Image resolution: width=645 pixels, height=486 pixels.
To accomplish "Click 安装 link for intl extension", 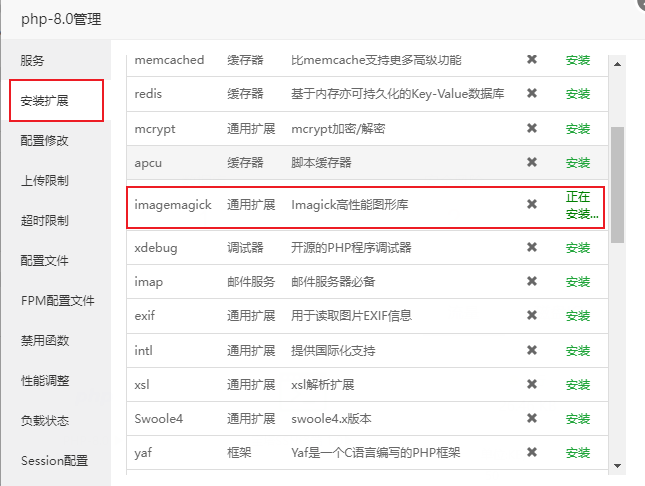I will pyautogui.click(x=578, y=350).
